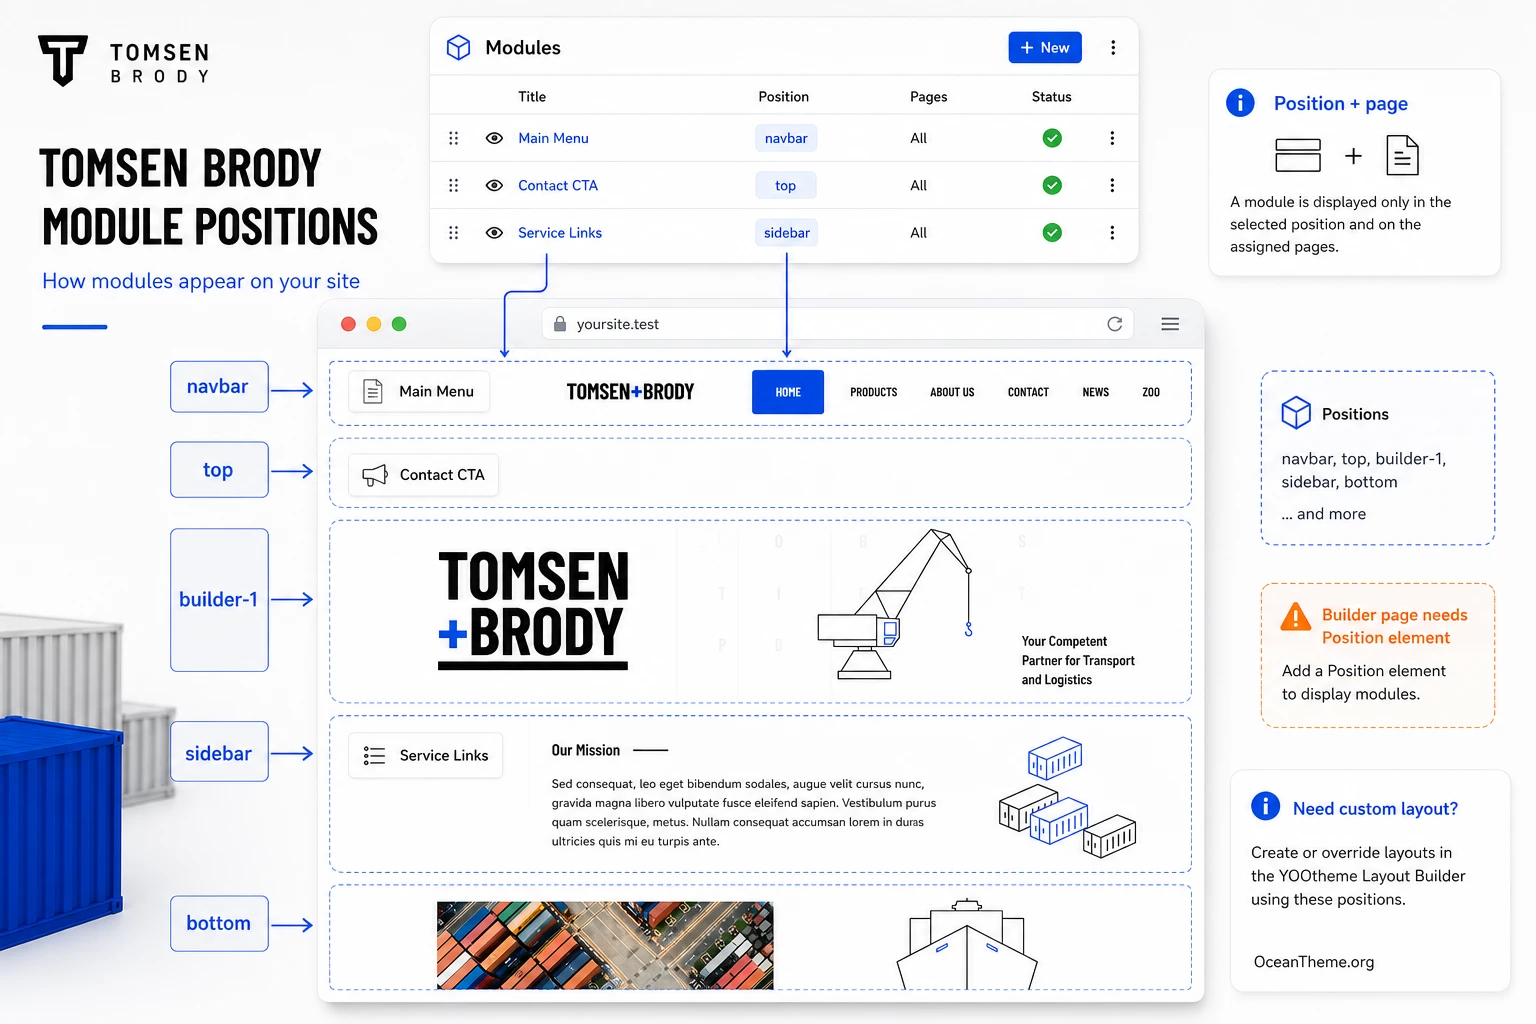
Task: Select HOME in the site navigation
Action: (x=788, y=392)
